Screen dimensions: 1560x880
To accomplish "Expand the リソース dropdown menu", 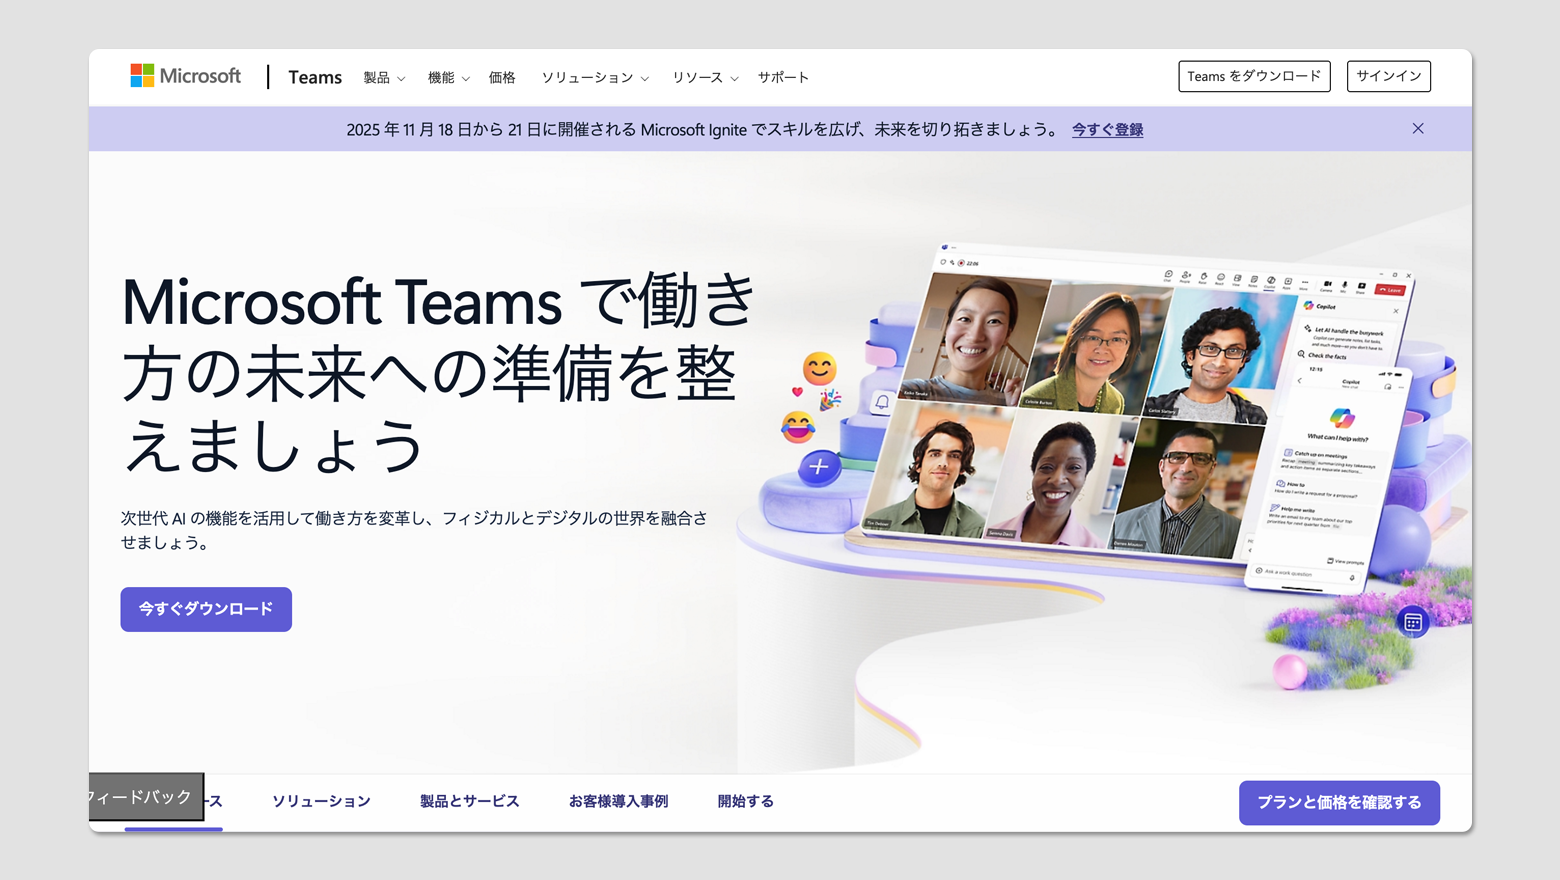I will (705, 78).
